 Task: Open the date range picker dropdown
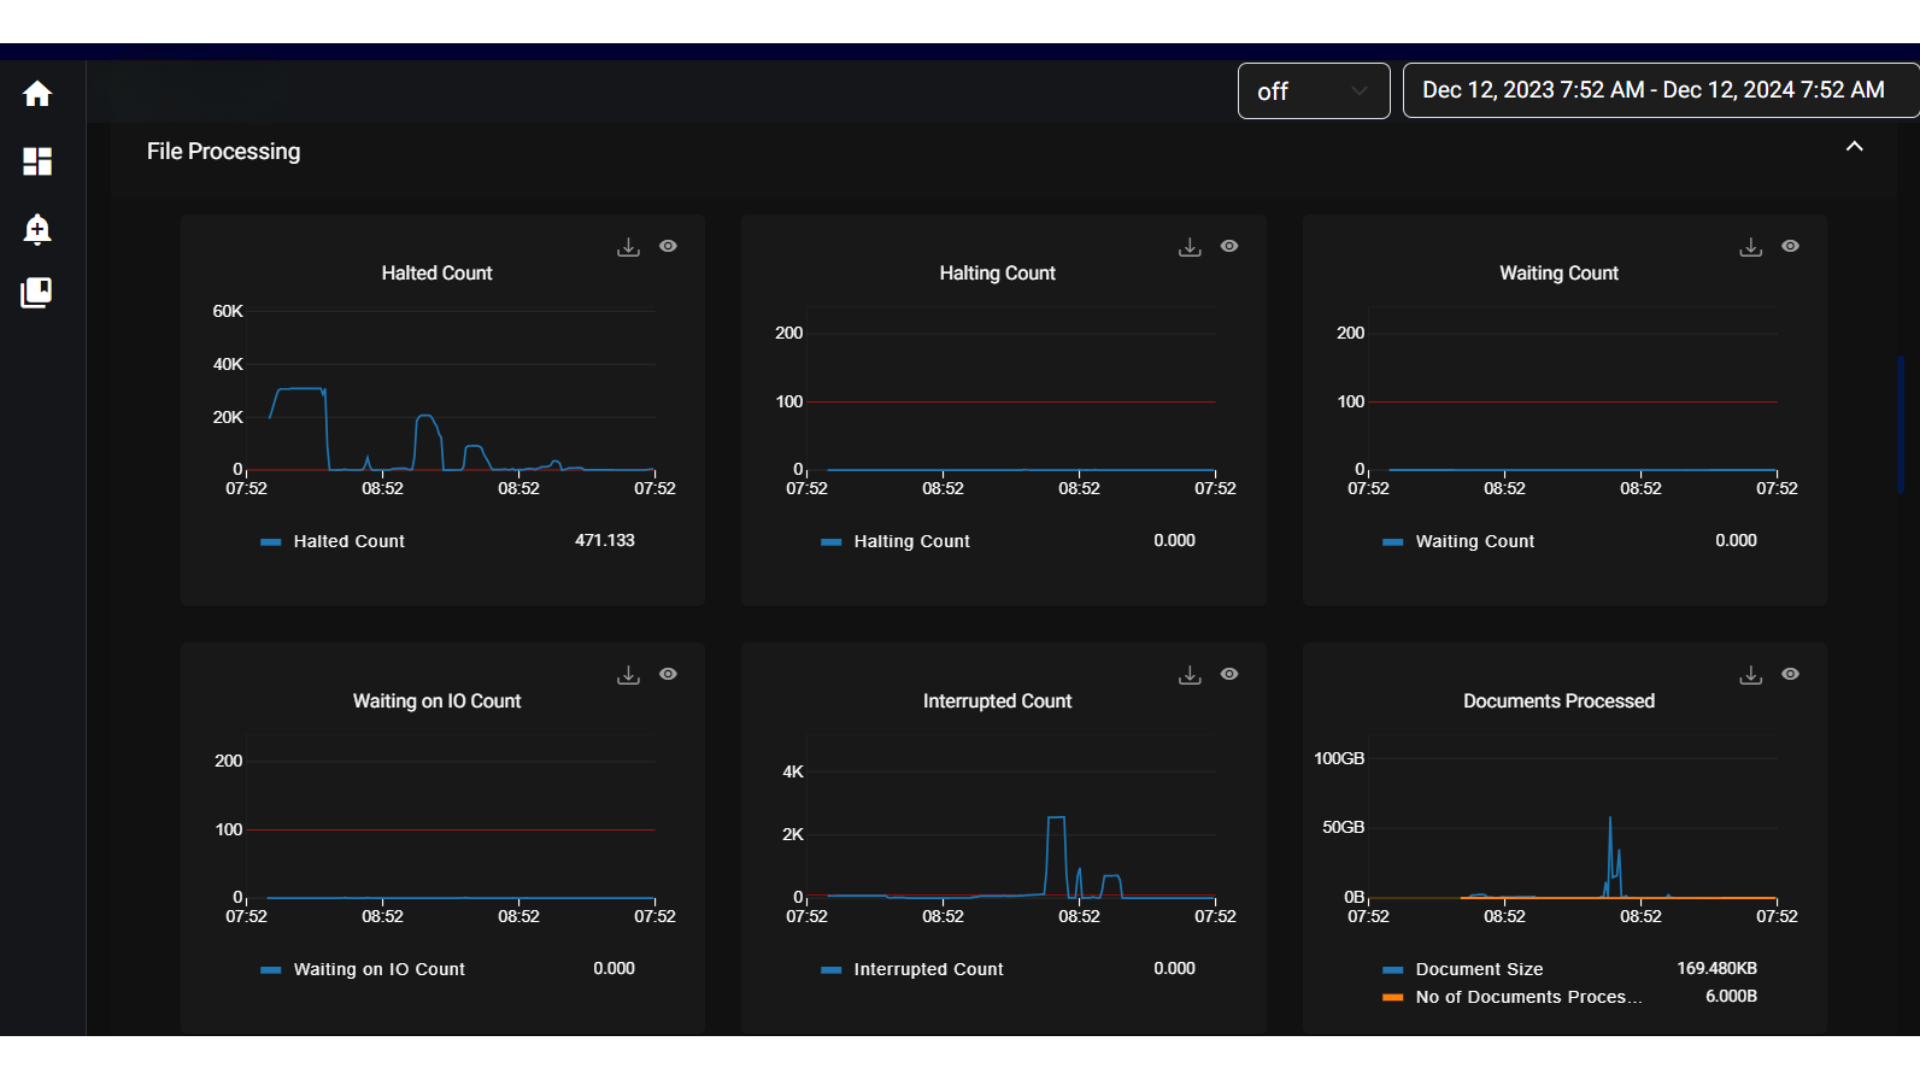[x=1654, y=90]
